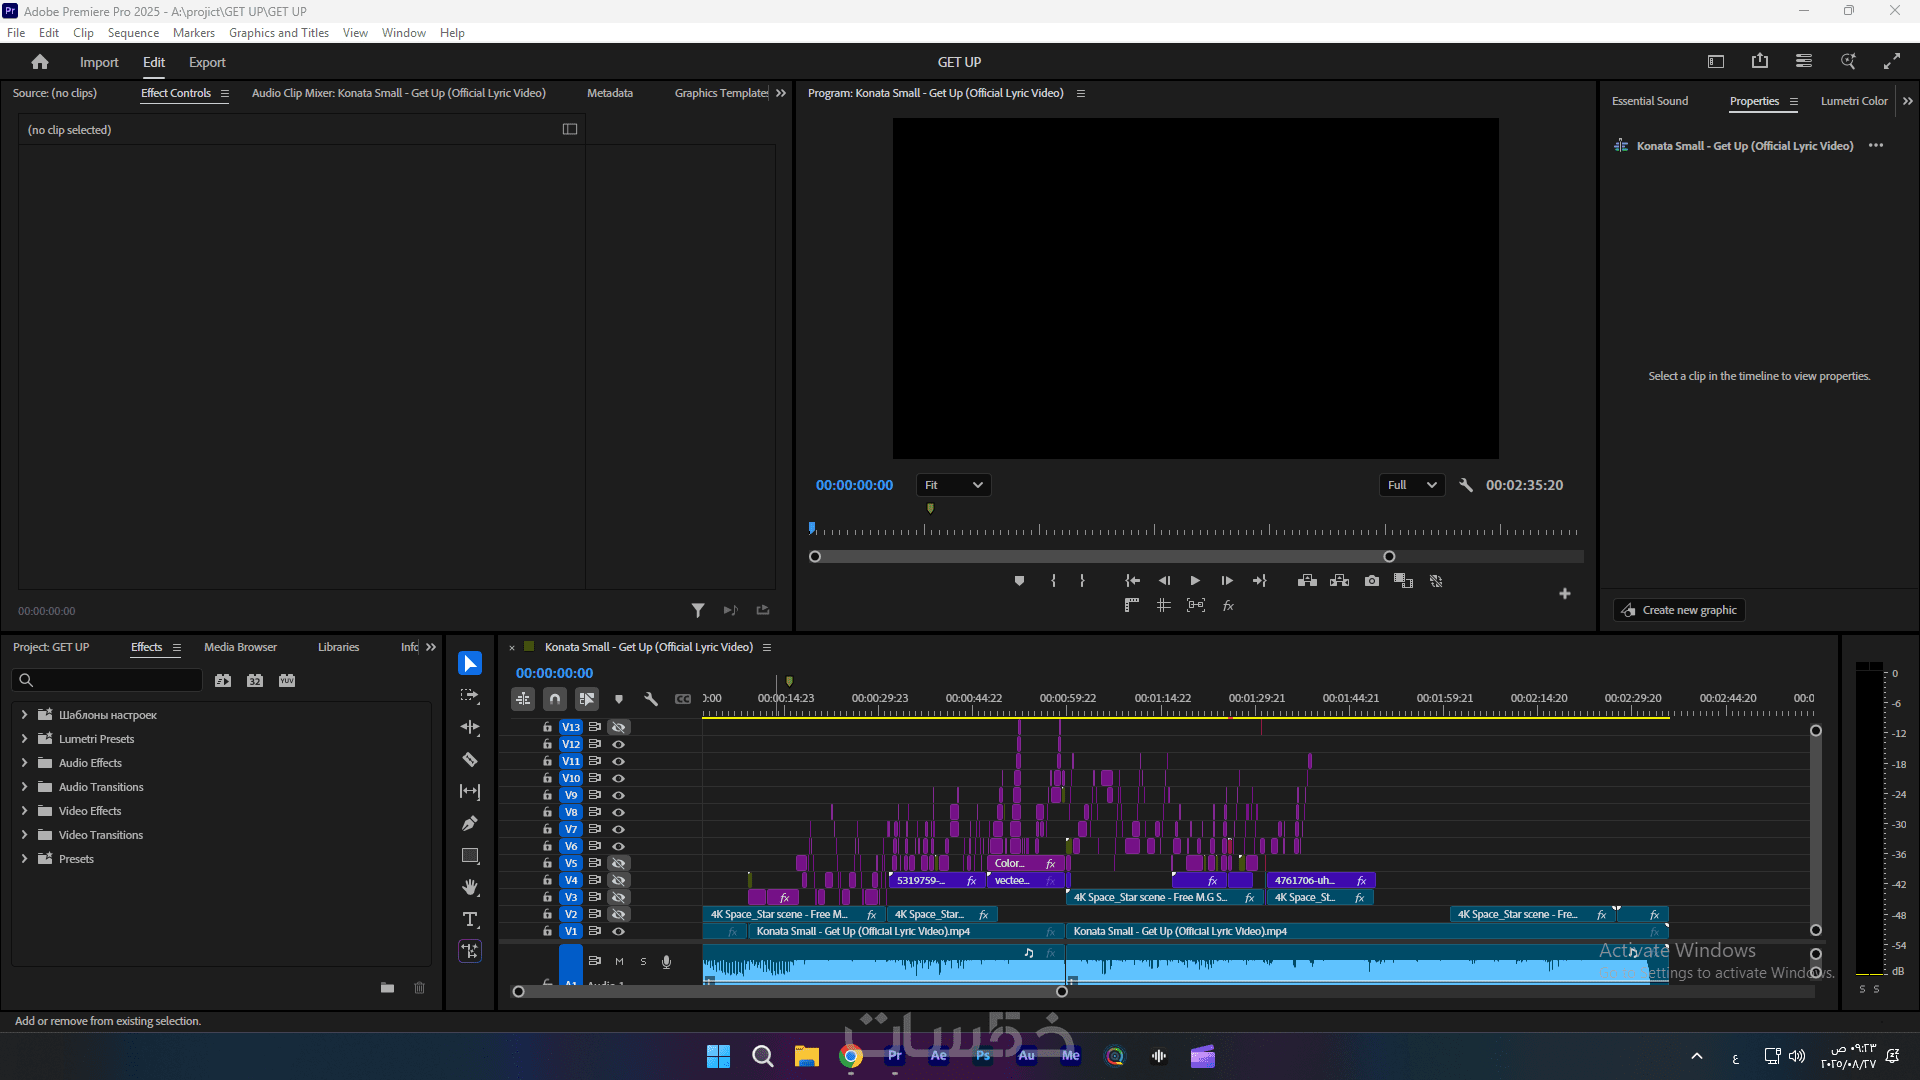
Task: Select the Razor tool
Action: (470, 760)
